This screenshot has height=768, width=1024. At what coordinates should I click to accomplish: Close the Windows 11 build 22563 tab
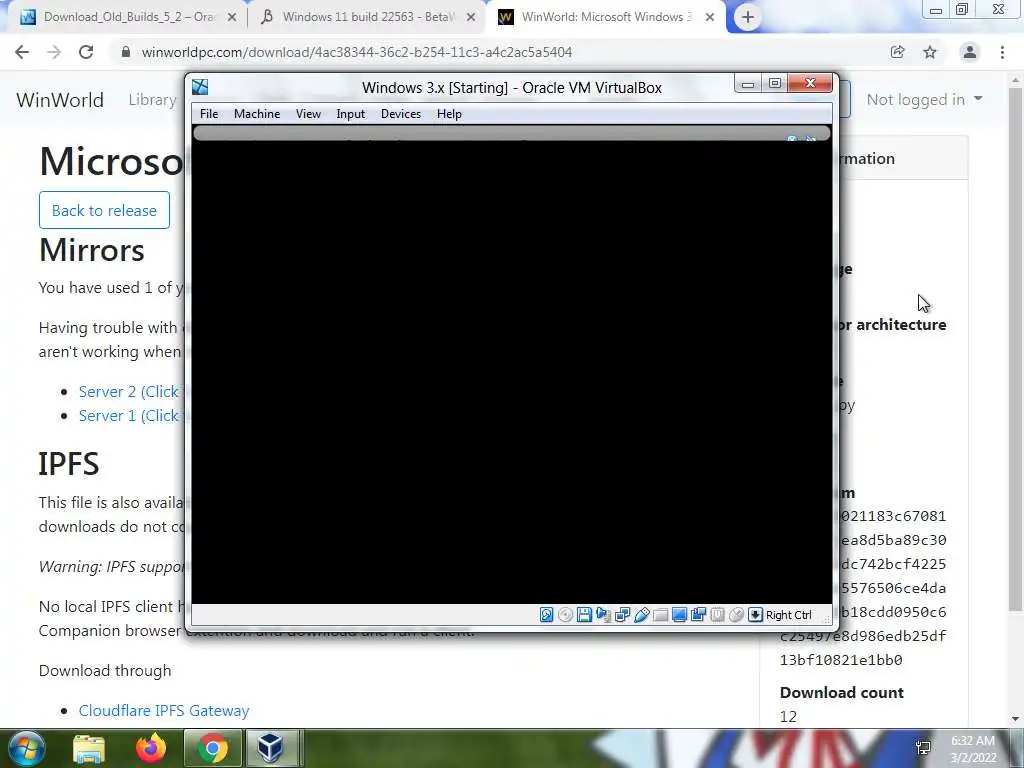click(471, 18)
